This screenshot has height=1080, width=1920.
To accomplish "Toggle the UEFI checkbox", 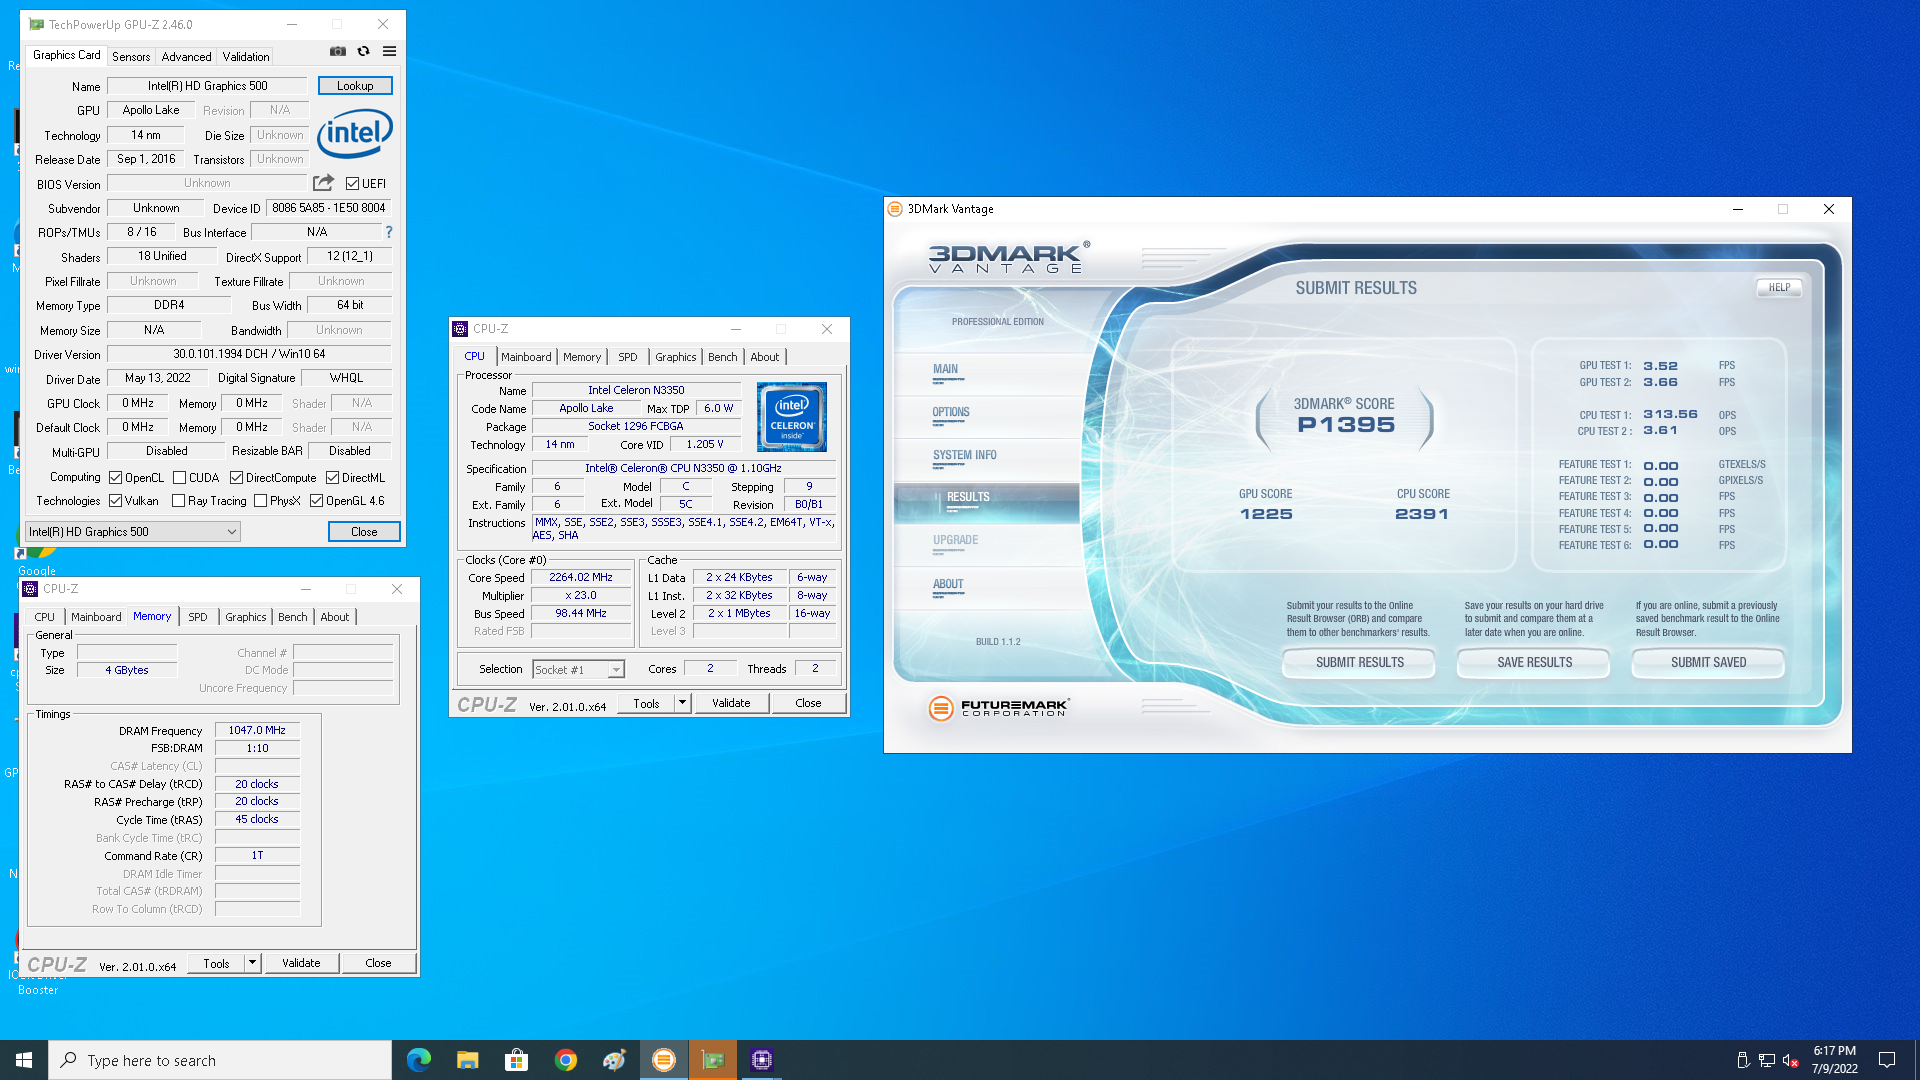I will [352, 184].
